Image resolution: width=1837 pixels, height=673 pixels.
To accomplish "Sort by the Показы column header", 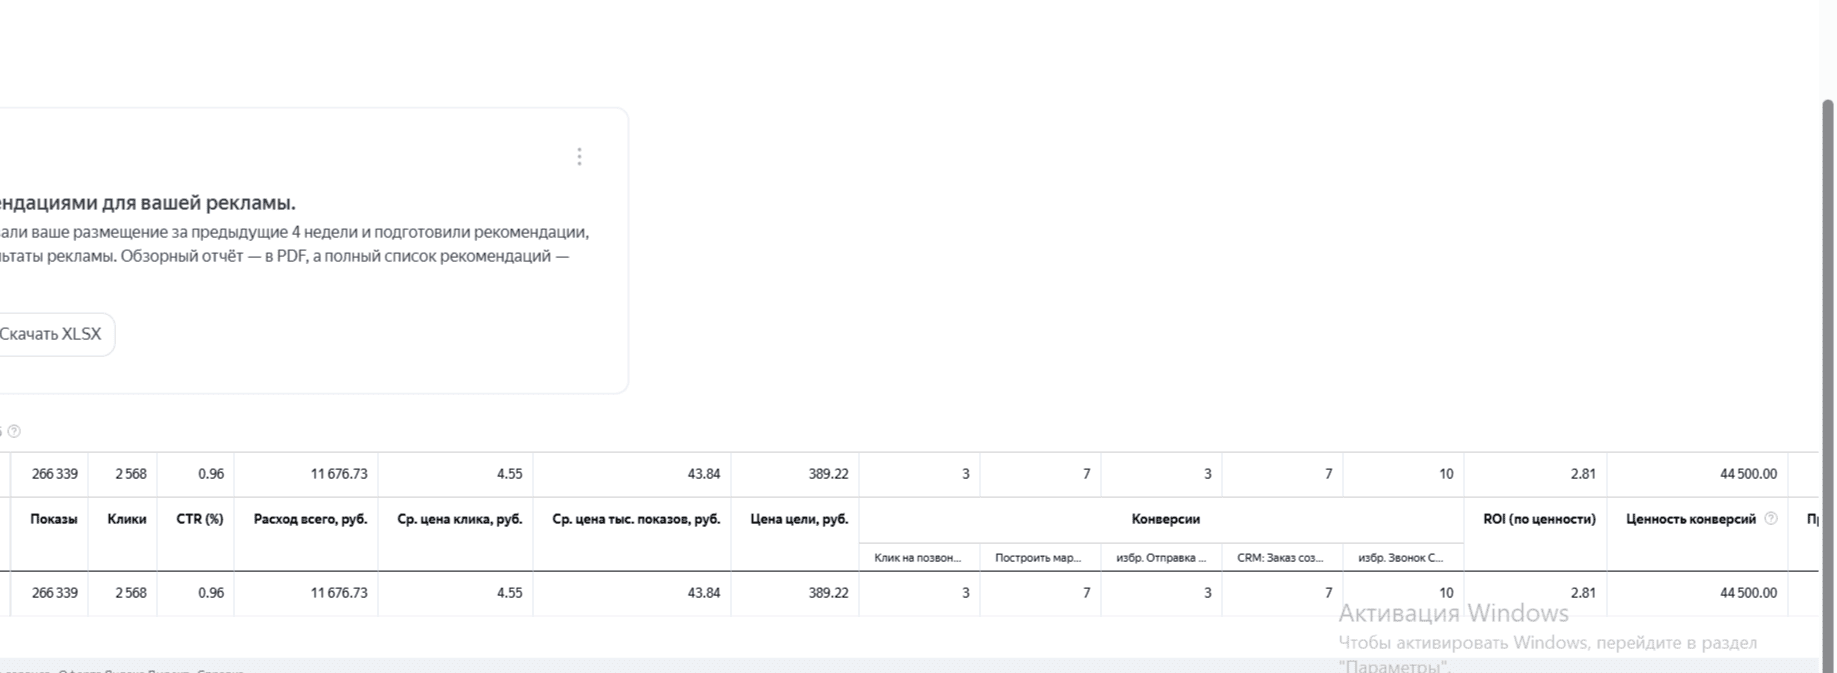I will 54,519.
